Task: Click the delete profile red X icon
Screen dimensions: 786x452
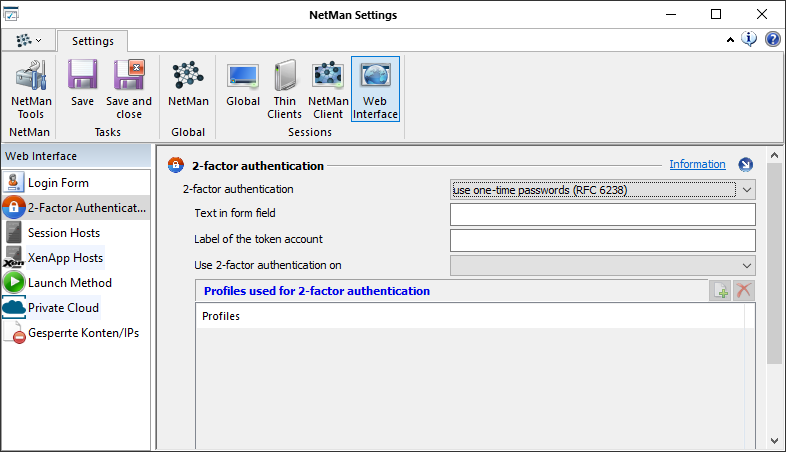Action: [x=744, y=291]
